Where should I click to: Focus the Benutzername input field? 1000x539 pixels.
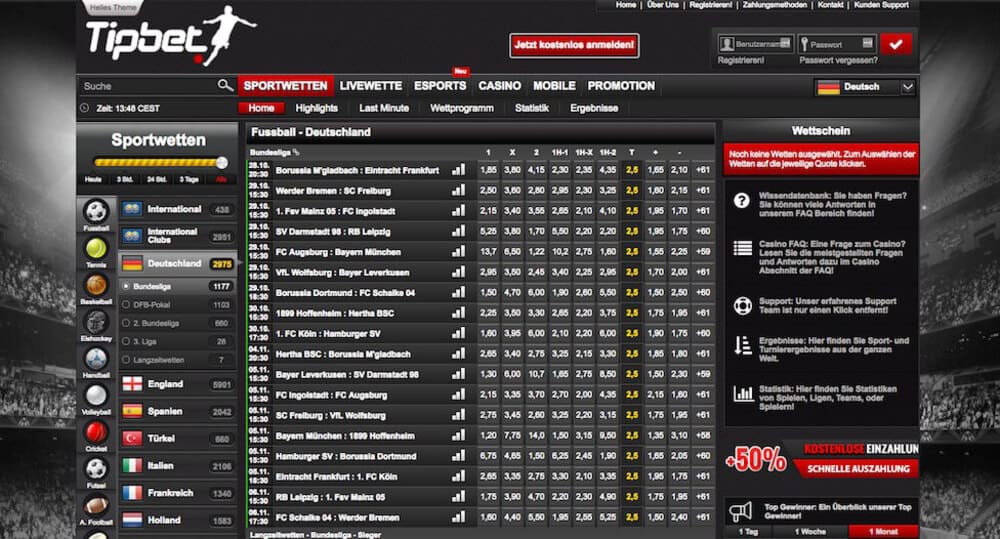coord(756,44)
